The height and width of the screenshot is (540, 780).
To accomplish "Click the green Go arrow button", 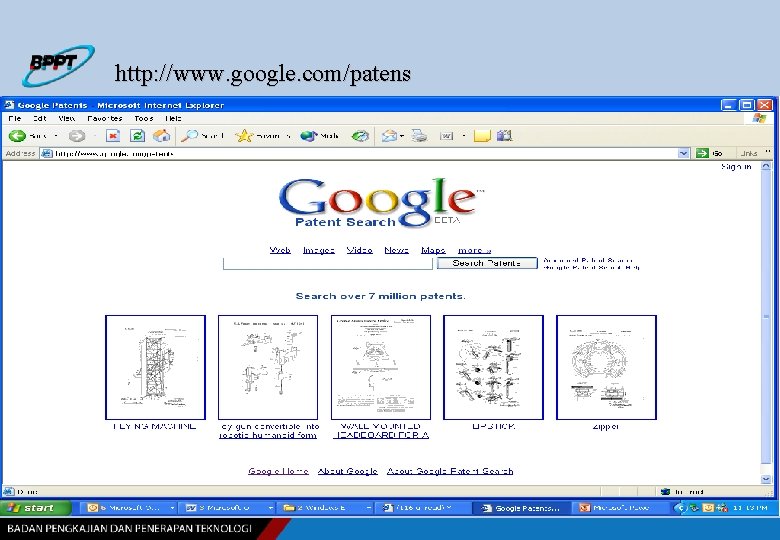I will 702,153.
